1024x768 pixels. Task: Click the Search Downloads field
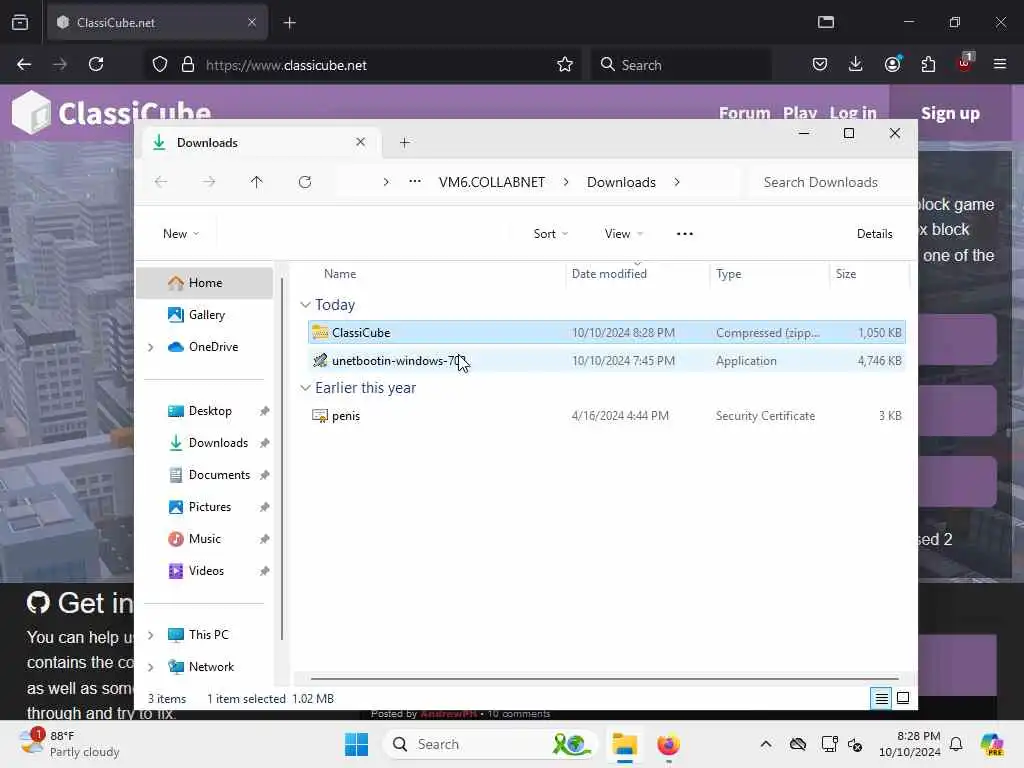click(x=829, y=182)
